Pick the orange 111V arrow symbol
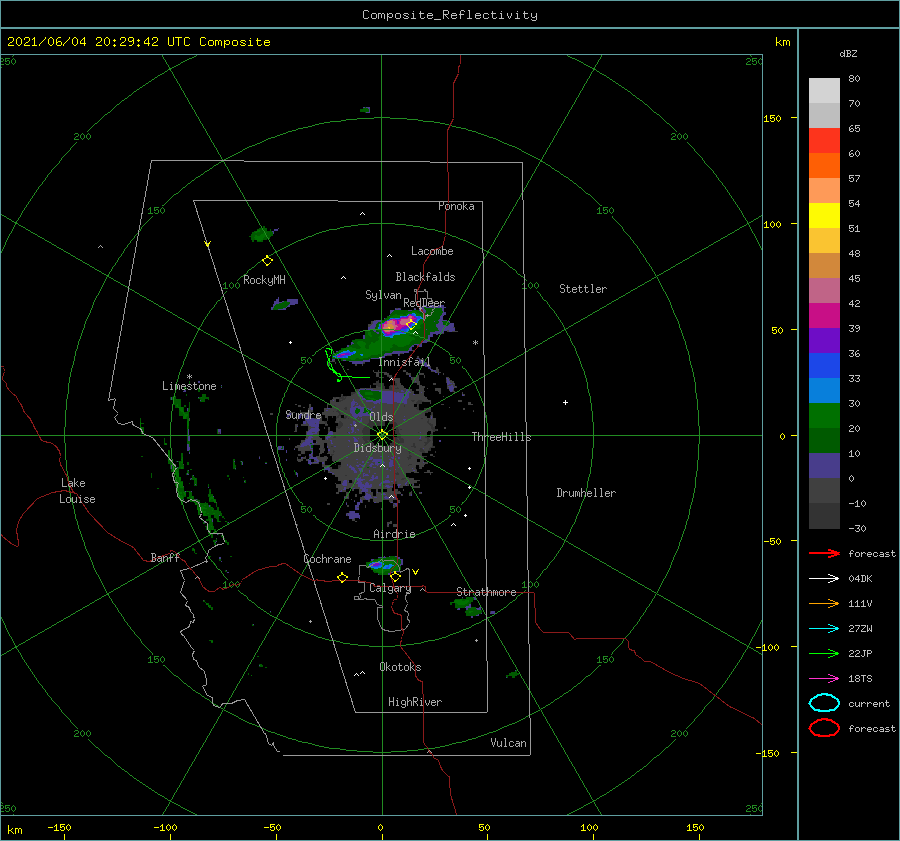The height and width of the screenshot is (841, 900). click(824, 603)
